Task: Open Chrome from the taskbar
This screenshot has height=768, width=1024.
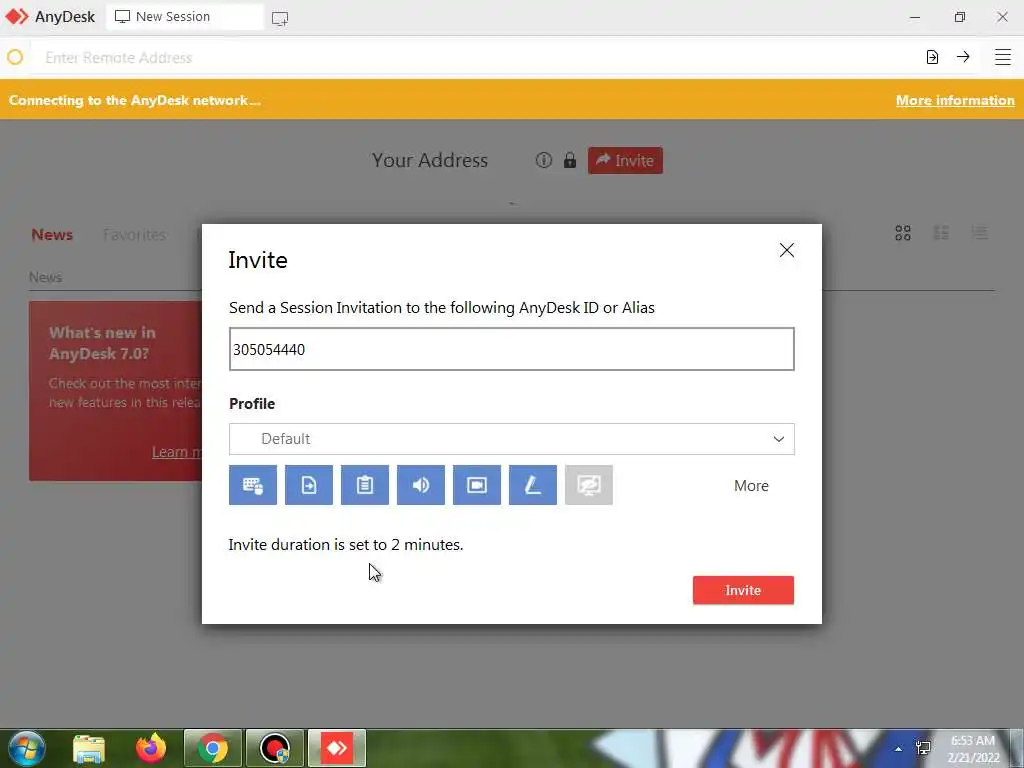Action: coord(213,748)
